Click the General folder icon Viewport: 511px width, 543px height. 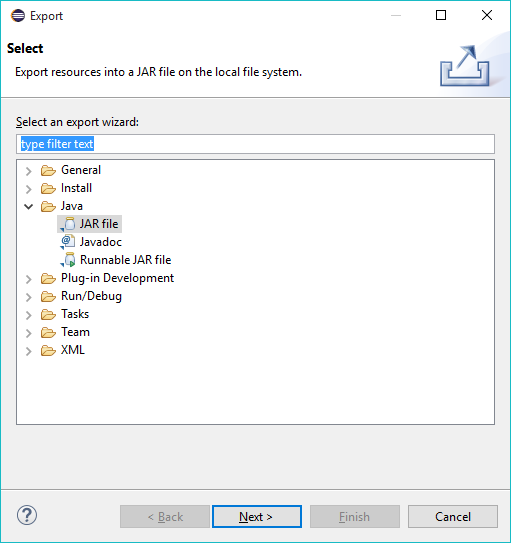[48, 170]
